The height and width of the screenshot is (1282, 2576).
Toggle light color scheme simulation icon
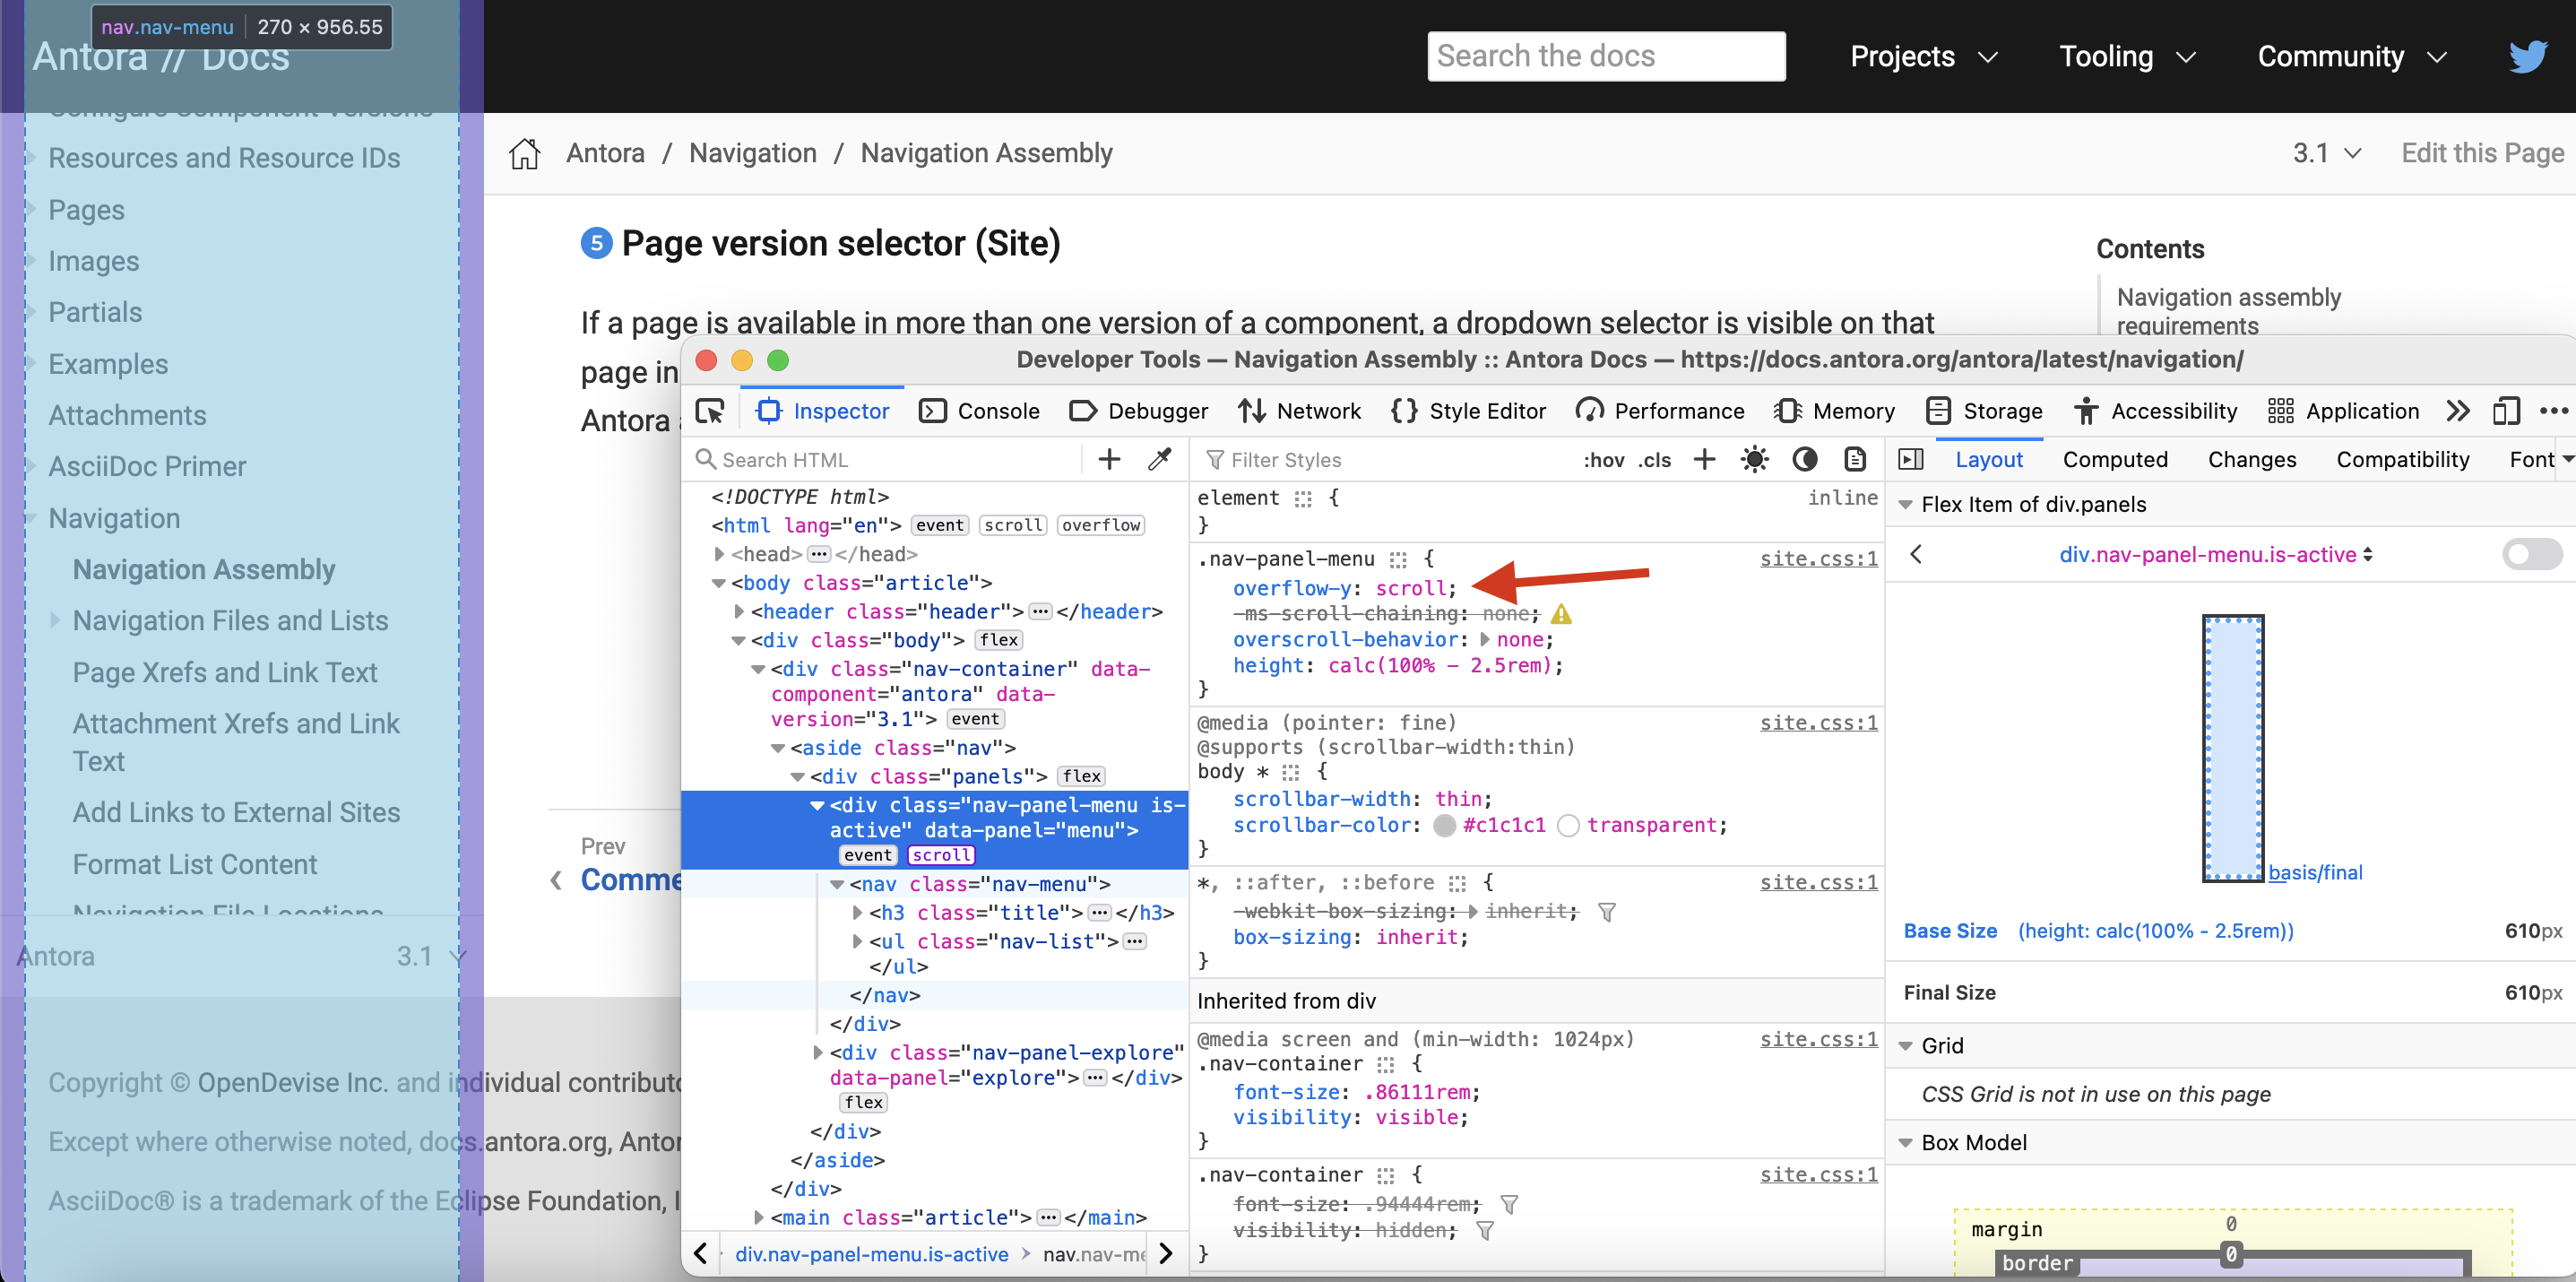[1754, 459]
